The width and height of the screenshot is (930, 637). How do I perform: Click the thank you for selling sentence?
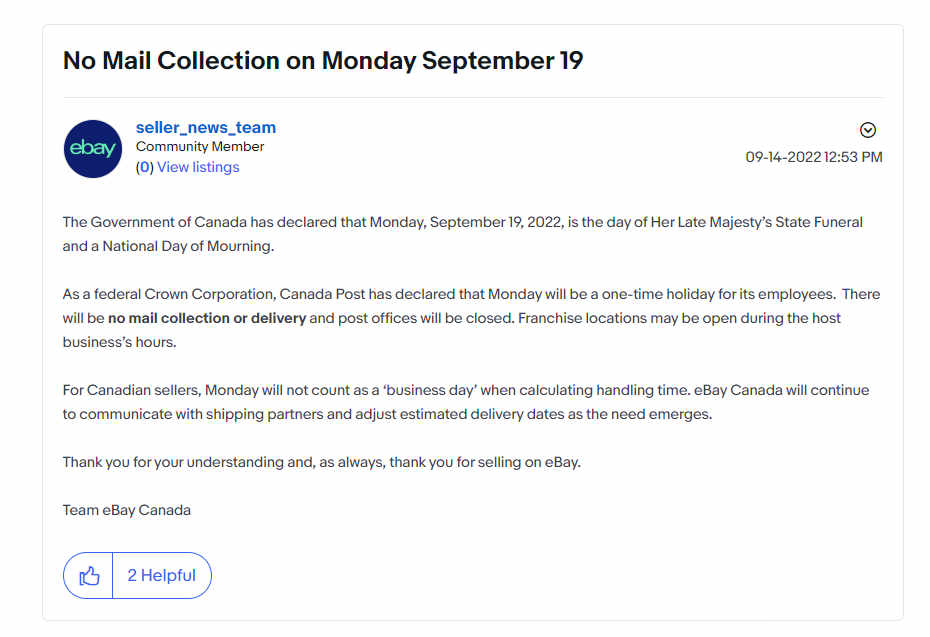[322, 462]
